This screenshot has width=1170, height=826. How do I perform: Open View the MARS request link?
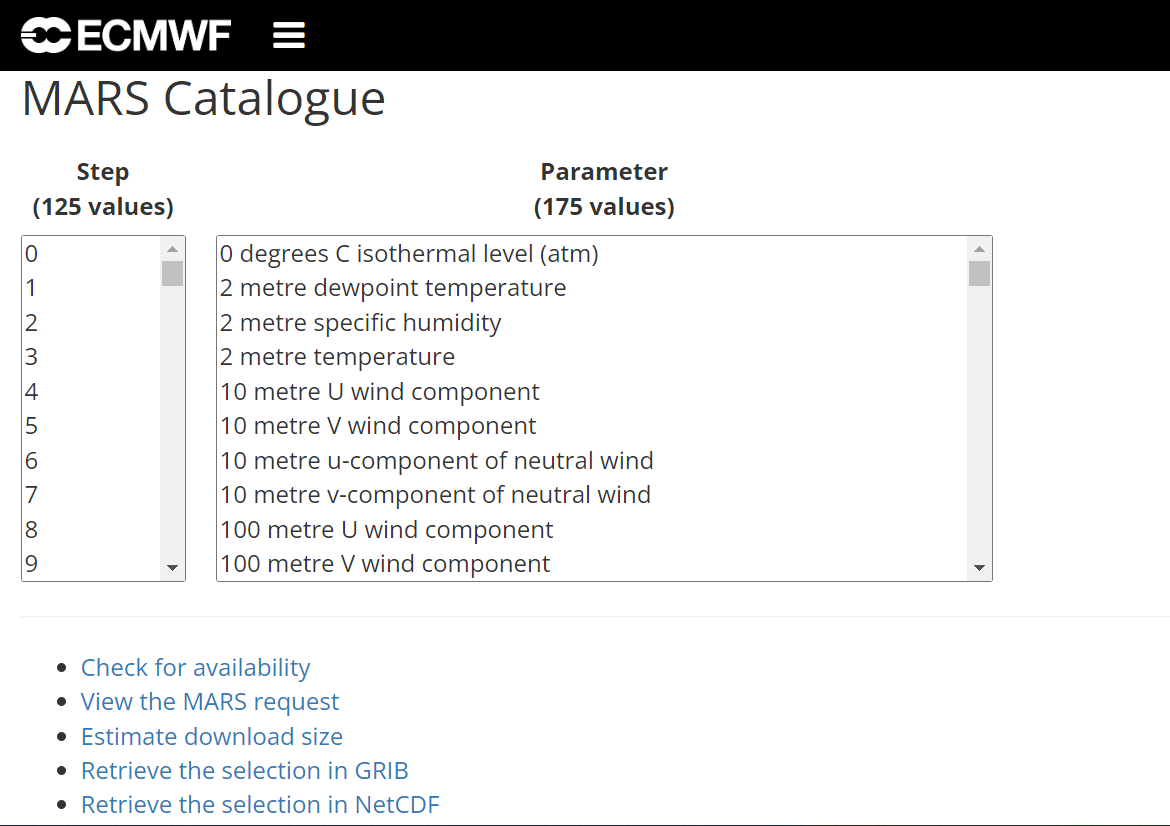[x=210, y=702]
